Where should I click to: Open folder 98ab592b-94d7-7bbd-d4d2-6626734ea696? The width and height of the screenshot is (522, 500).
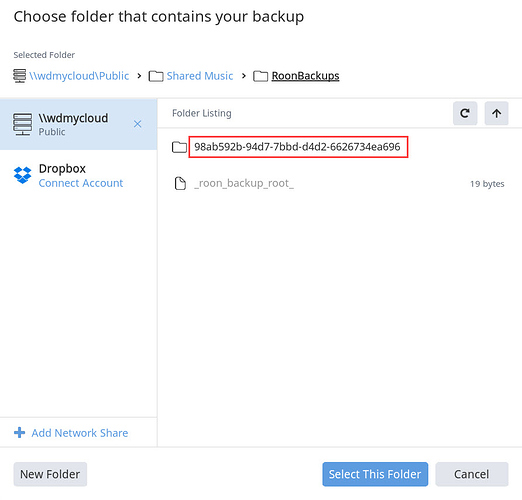(297, 147)
